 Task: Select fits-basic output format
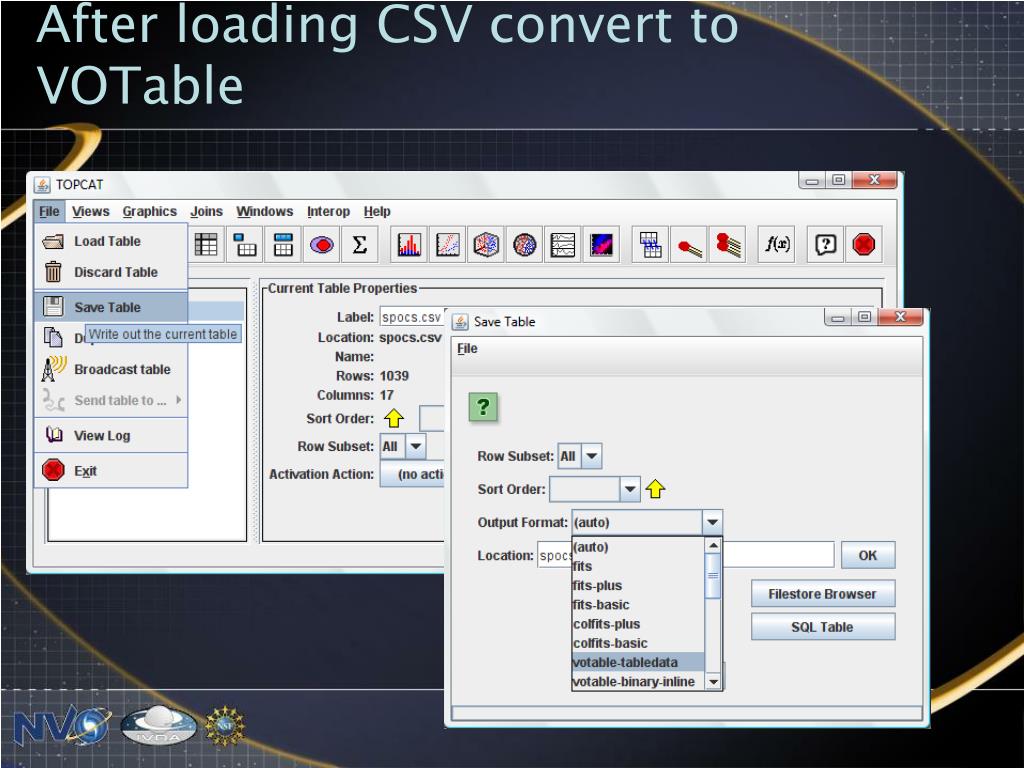pos(638,605)
